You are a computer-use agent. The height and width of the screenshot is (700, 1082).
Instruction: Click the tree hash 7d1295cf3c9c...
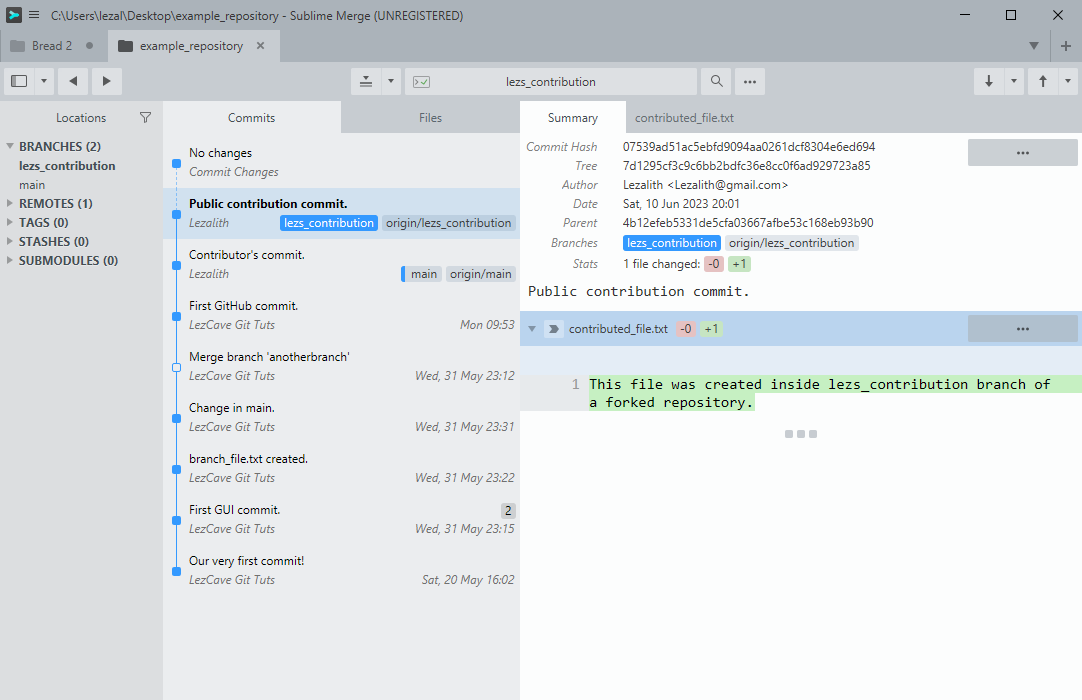point(747,166)
